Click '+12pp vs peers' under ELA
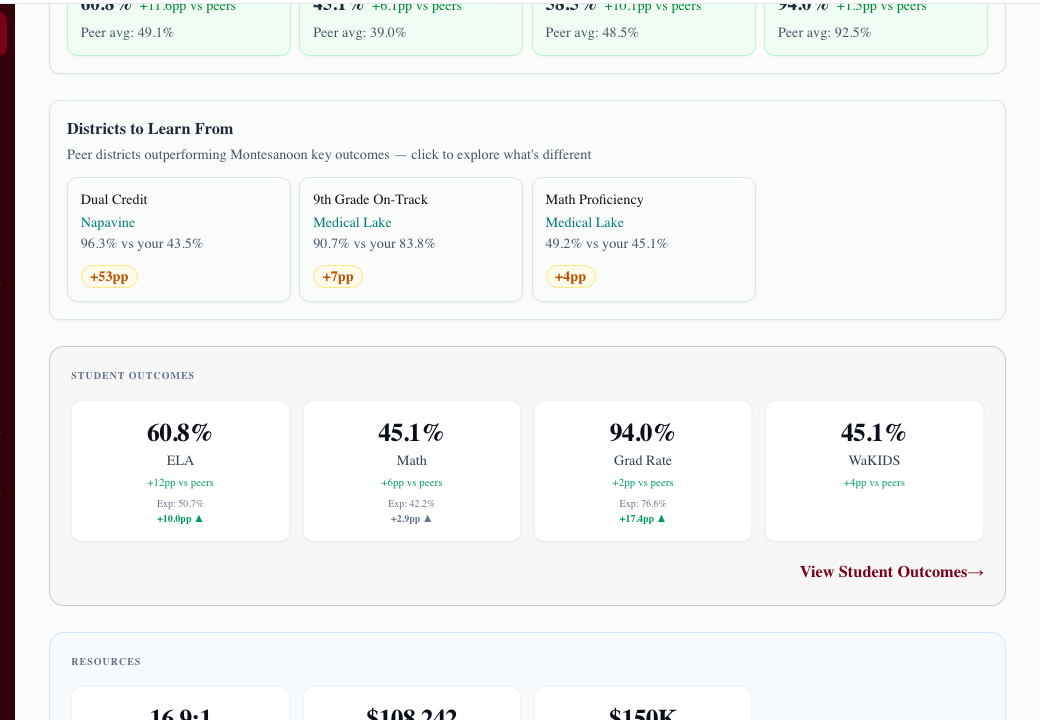 point(180,483)
